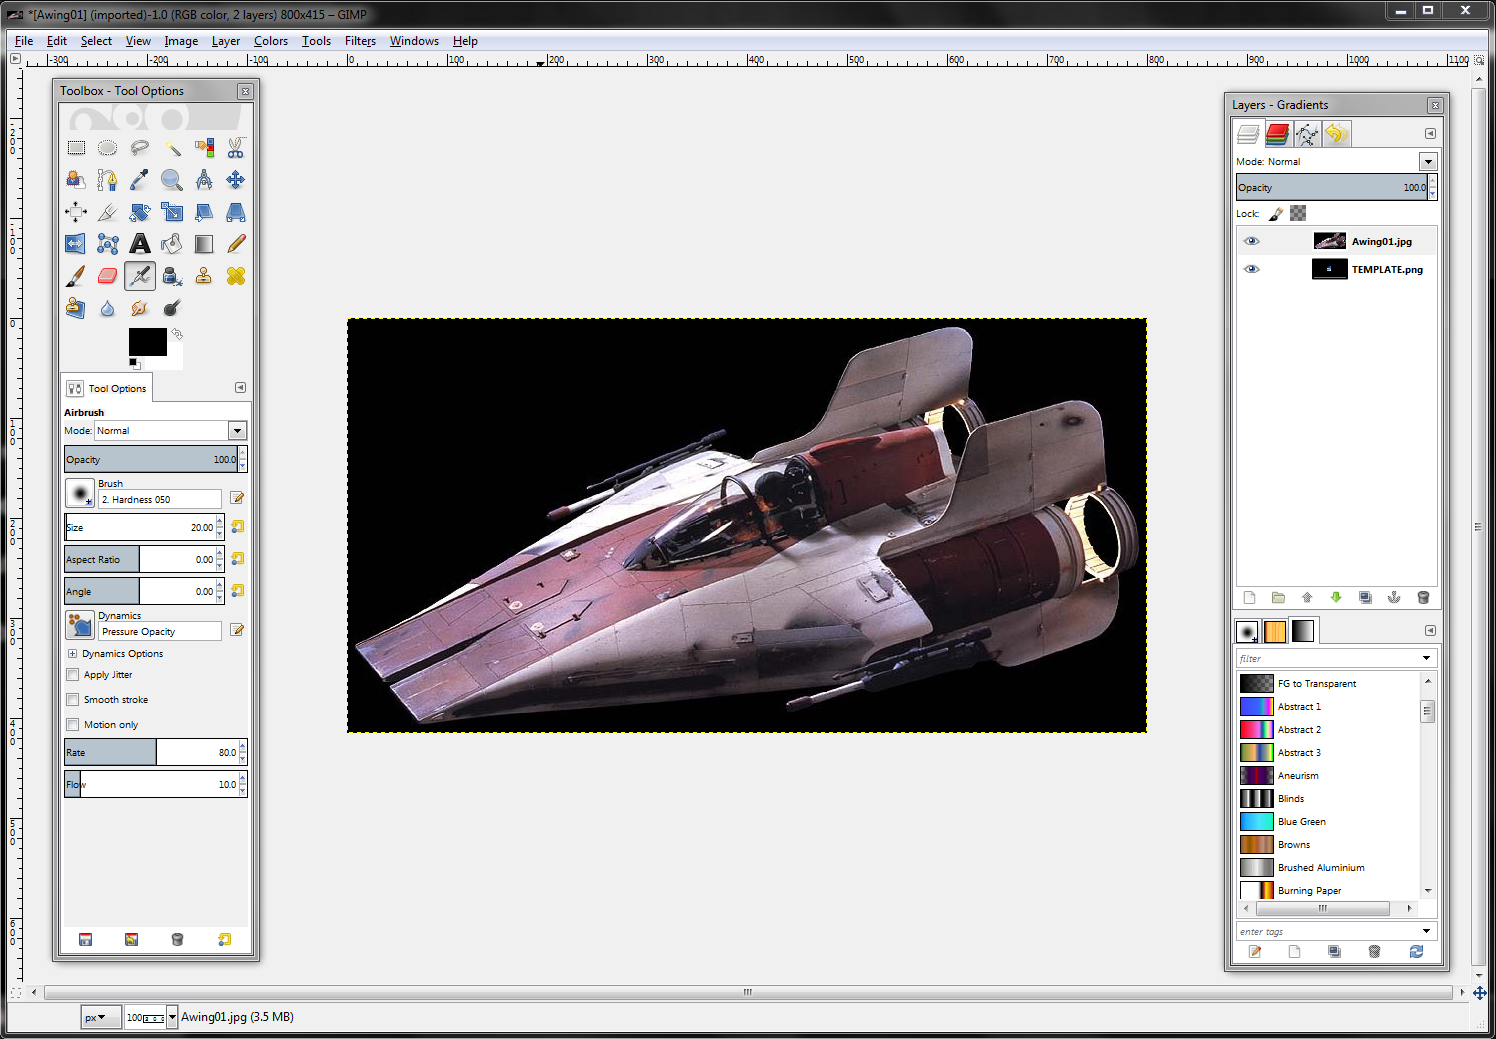Hide the TEMPLATE.png layer
The image size is (1496, 1039).
tap(1252, 270)
